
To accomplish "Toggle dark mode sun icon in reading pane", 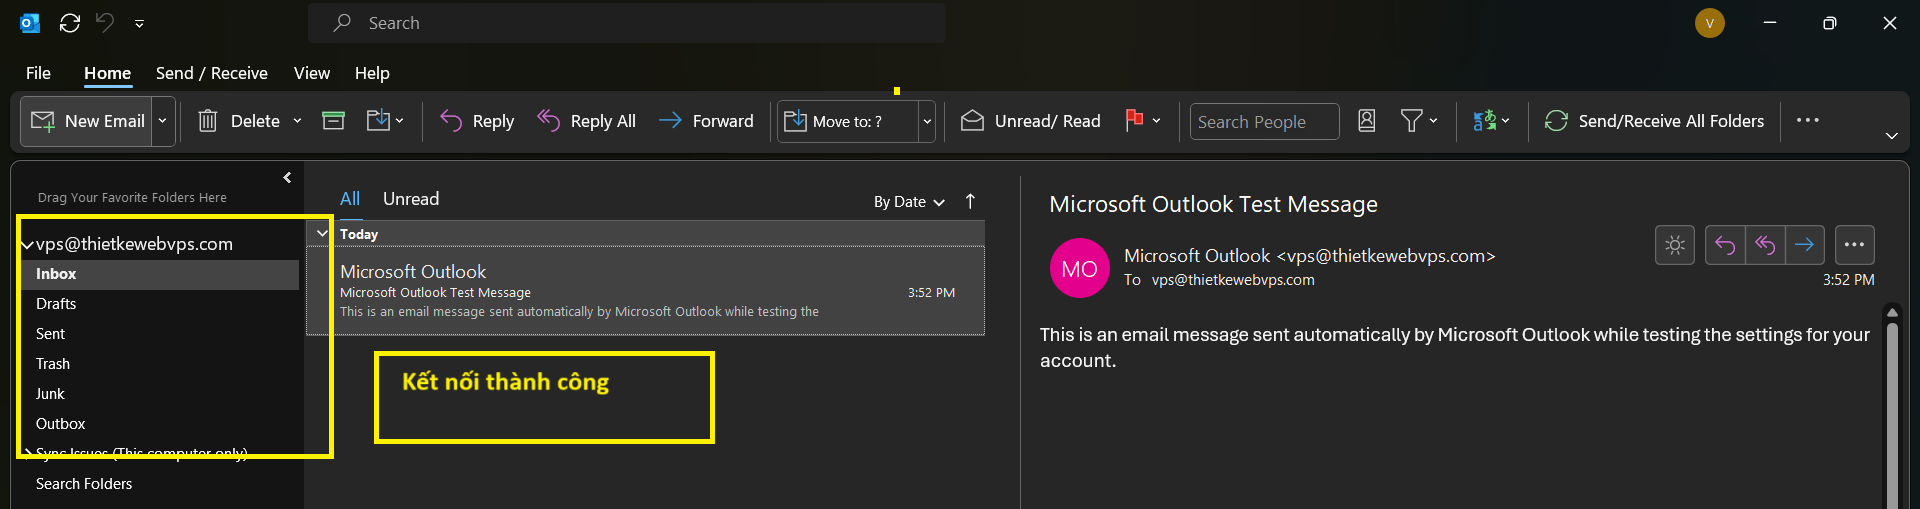I will pos(1675,245).
